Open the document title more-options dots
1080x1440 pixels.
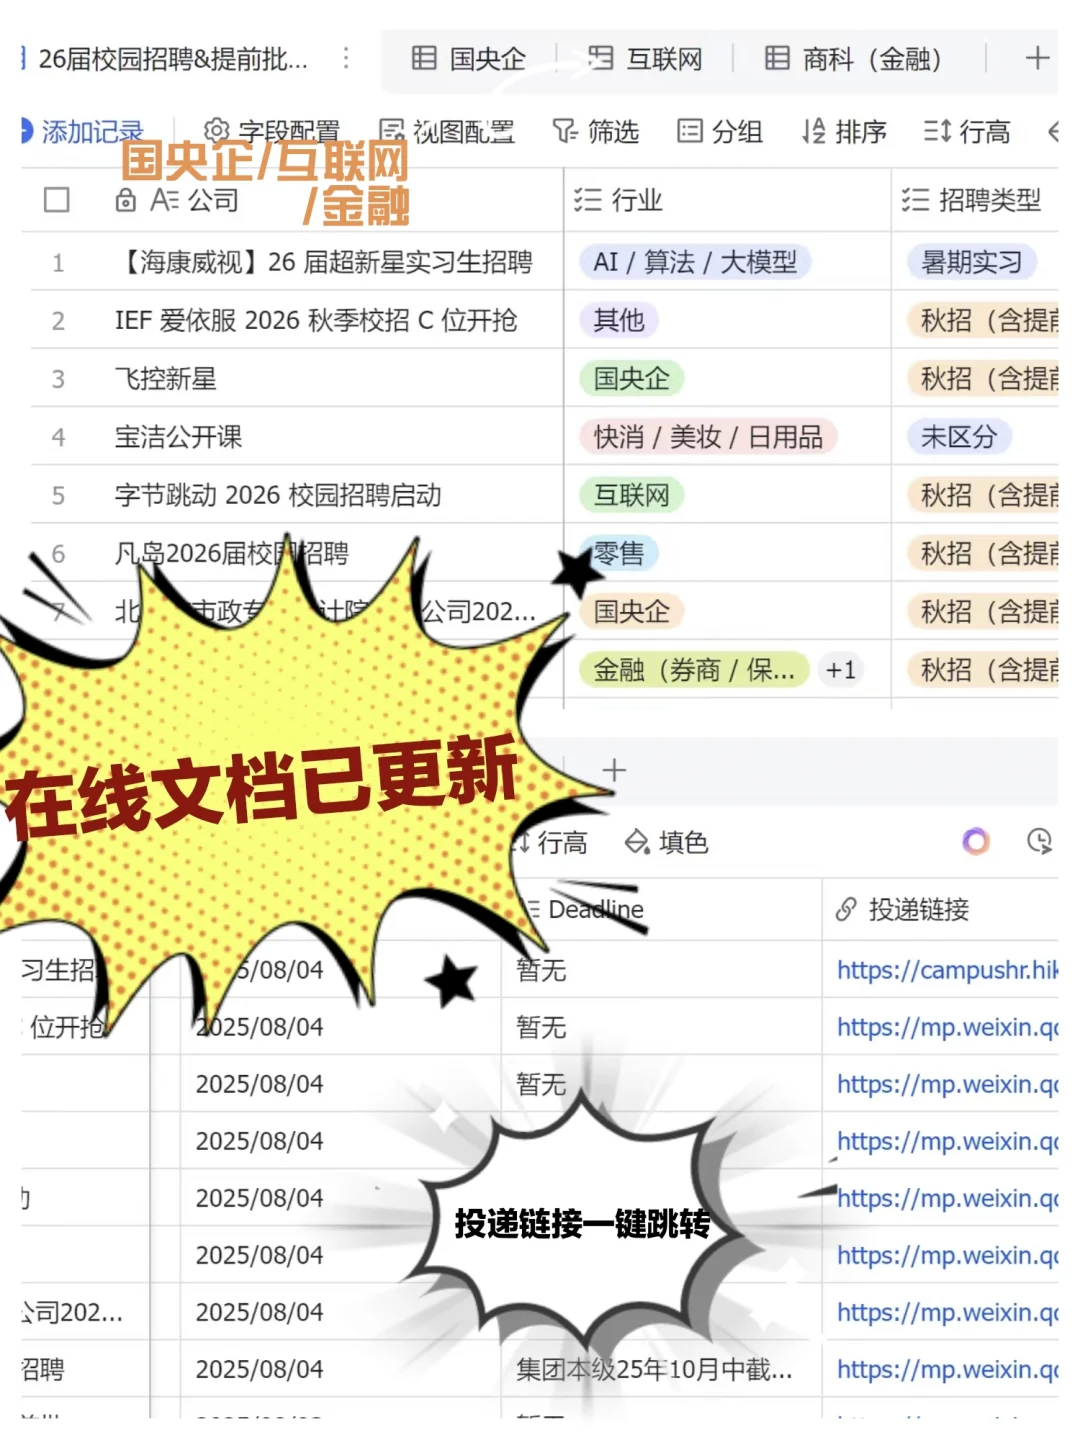pos(346,59)
